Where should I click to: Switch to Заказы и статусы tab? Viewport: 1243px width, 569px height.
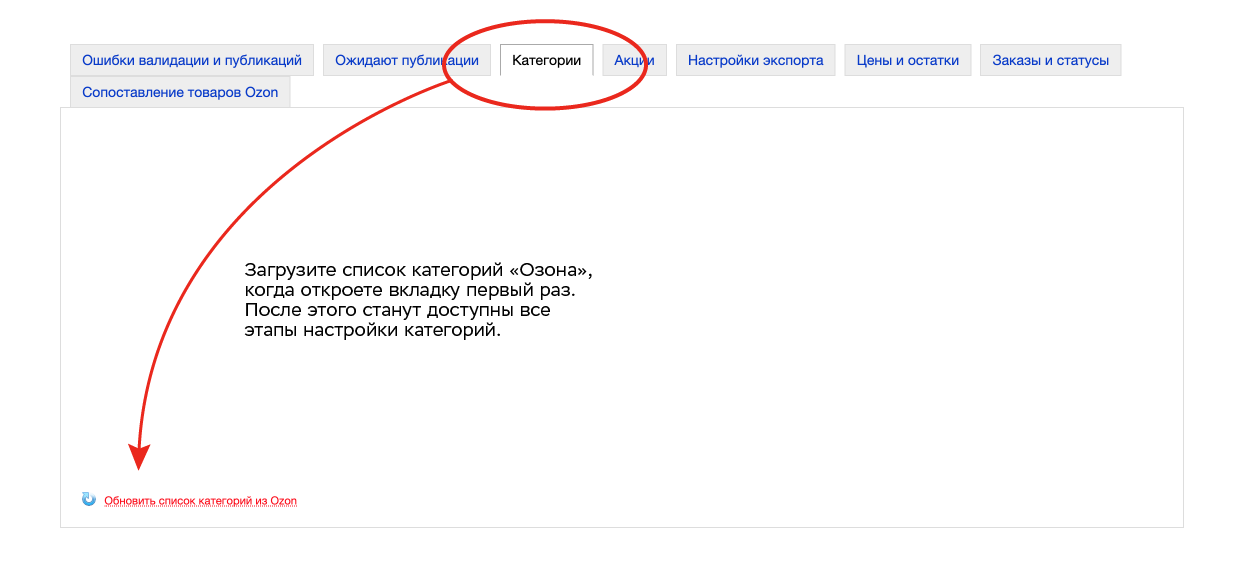1050,60
